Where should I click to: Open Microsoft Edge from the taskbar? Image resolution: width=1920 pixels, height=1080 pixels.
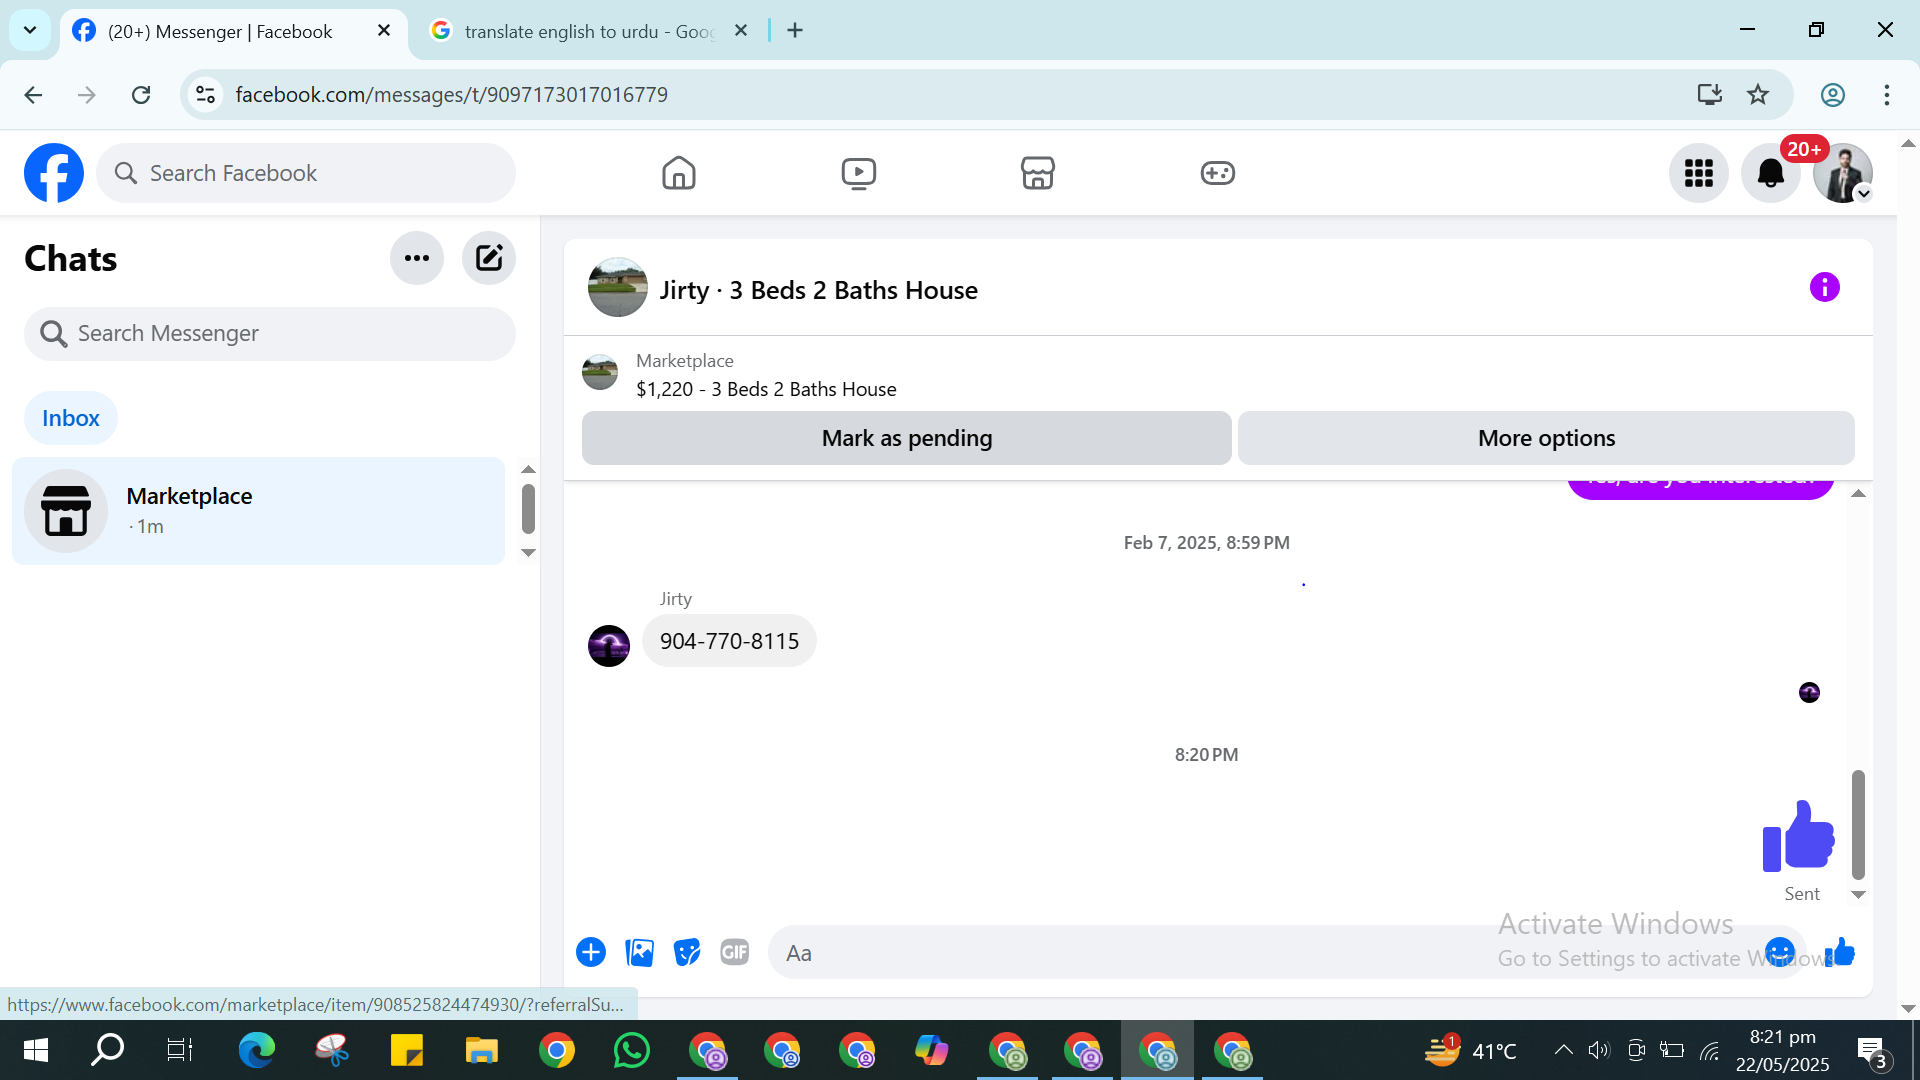(x=257, y=1050)
